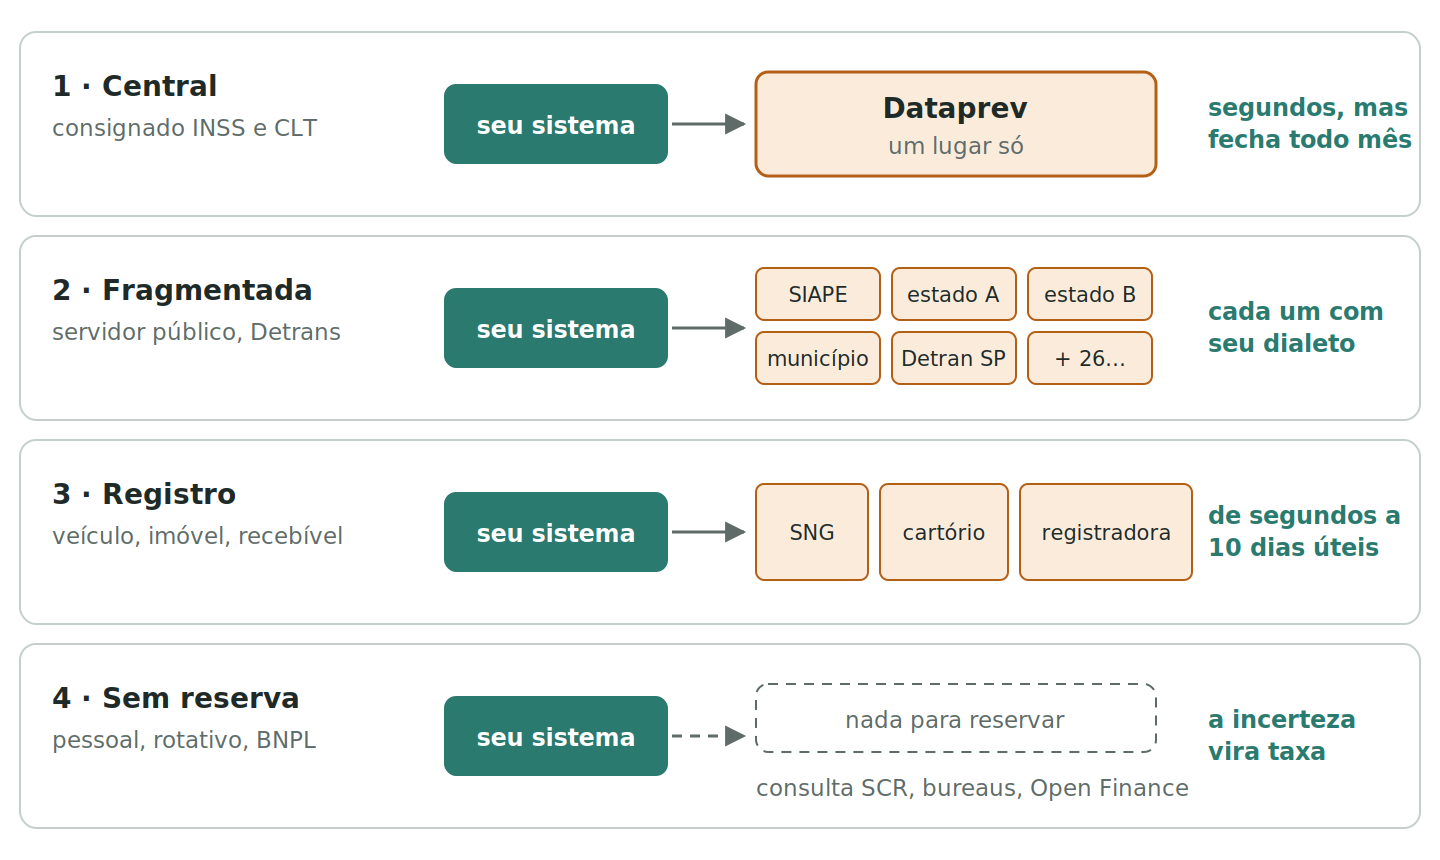
Task: Click the '1 · Central' heading
Action: (134, 86)
